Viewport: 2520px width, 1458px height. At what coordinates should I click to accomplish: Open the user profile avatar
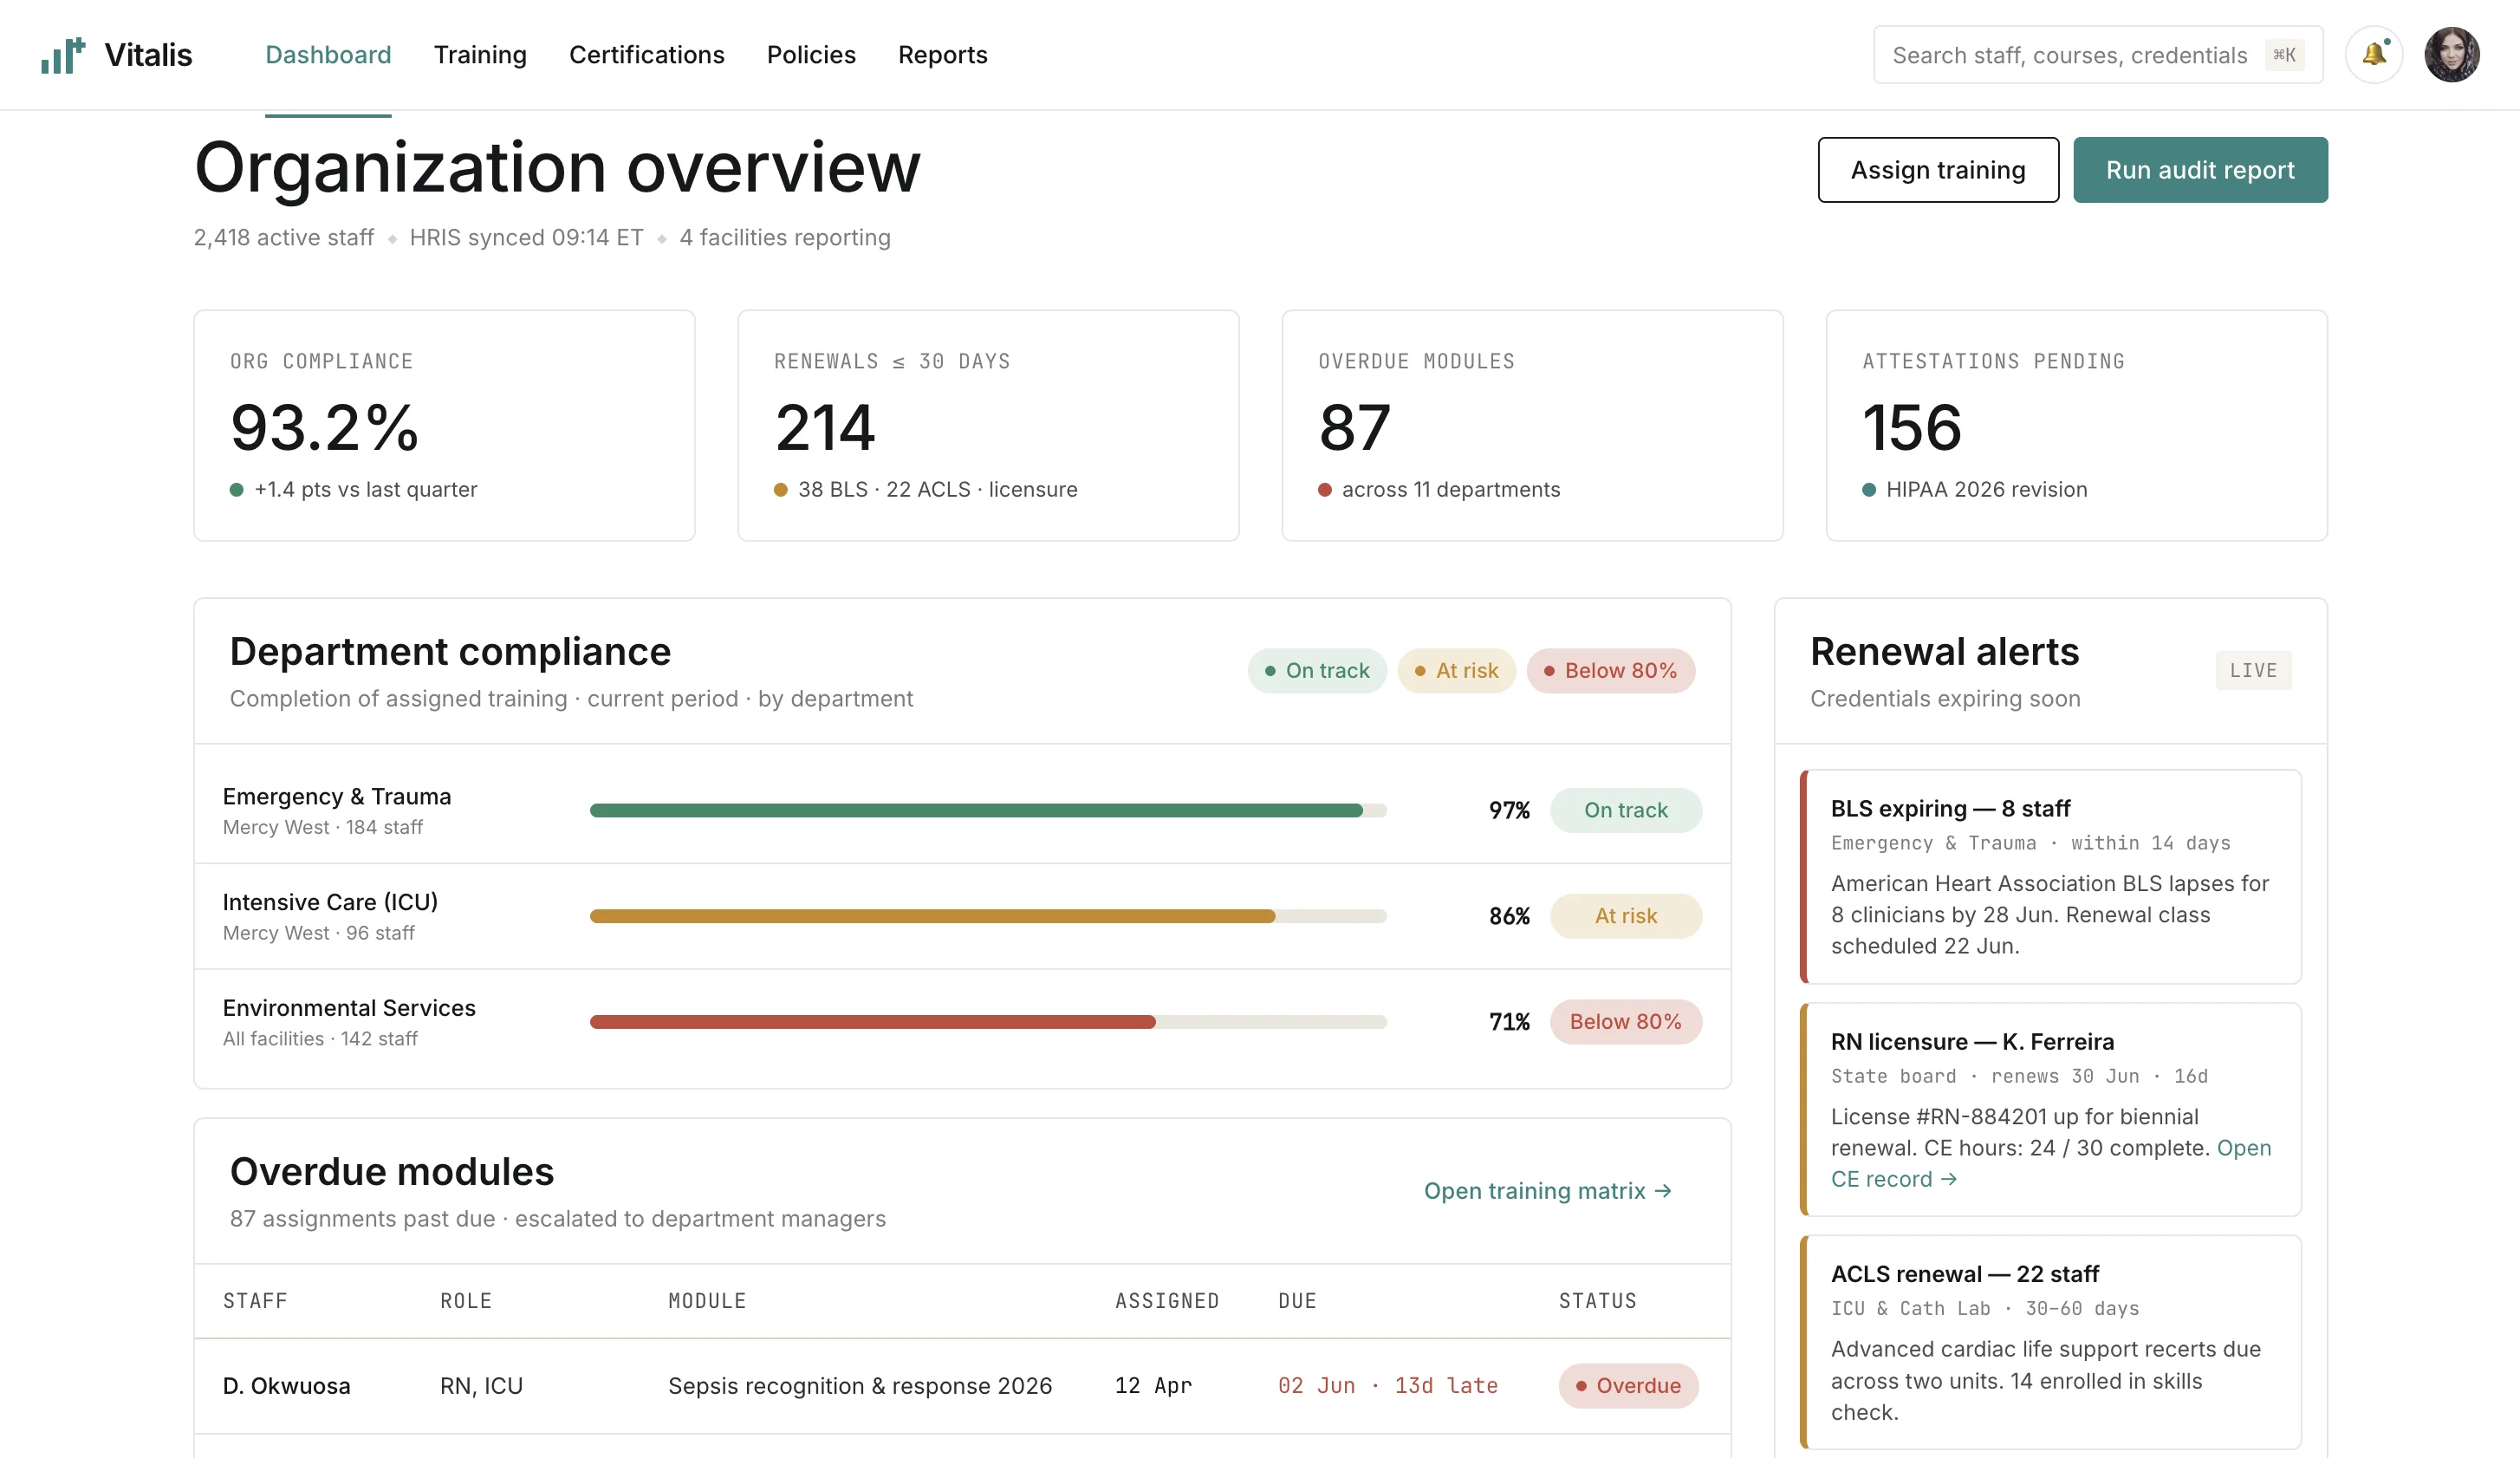(x=2451, y=55)
